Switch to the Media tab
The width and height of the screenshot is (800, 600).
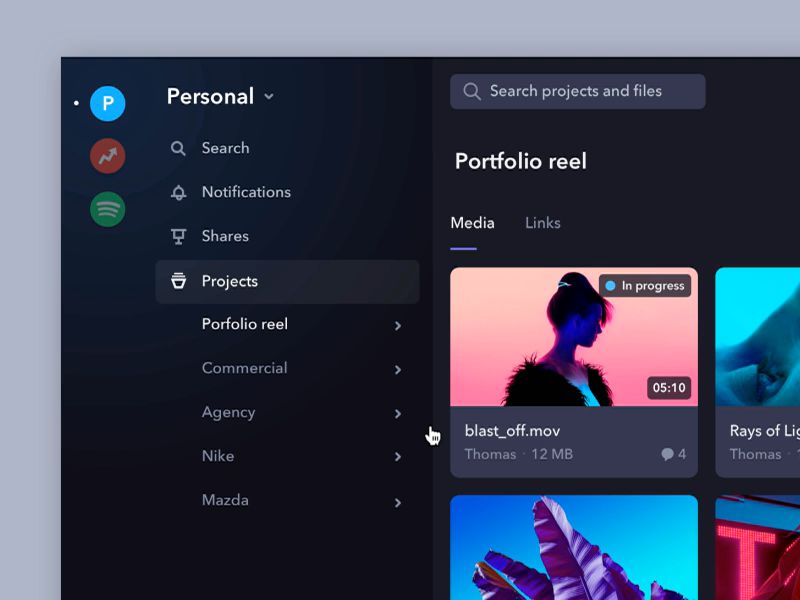click(472, 223)
